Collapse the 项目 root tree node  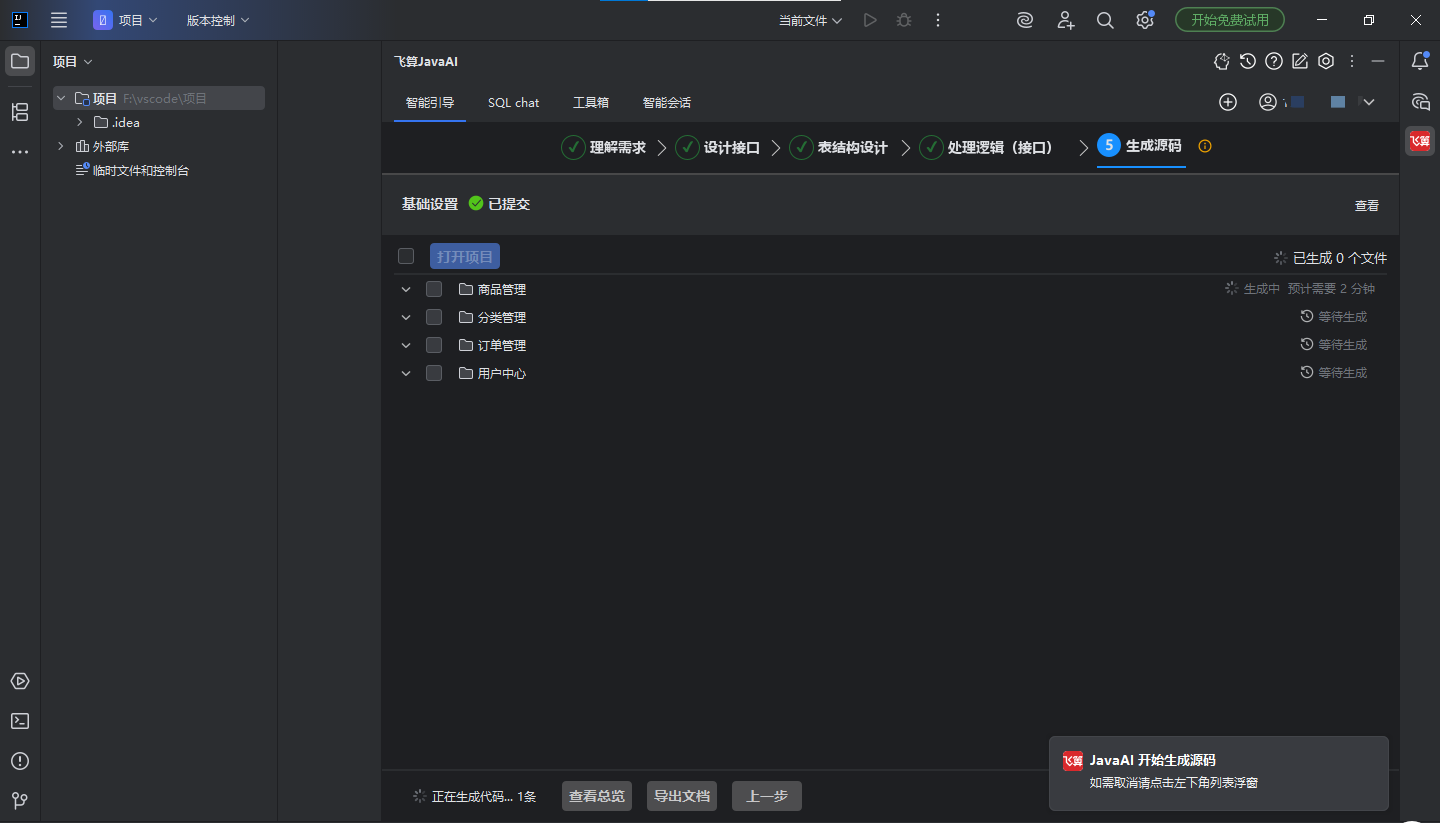(61, 98)
